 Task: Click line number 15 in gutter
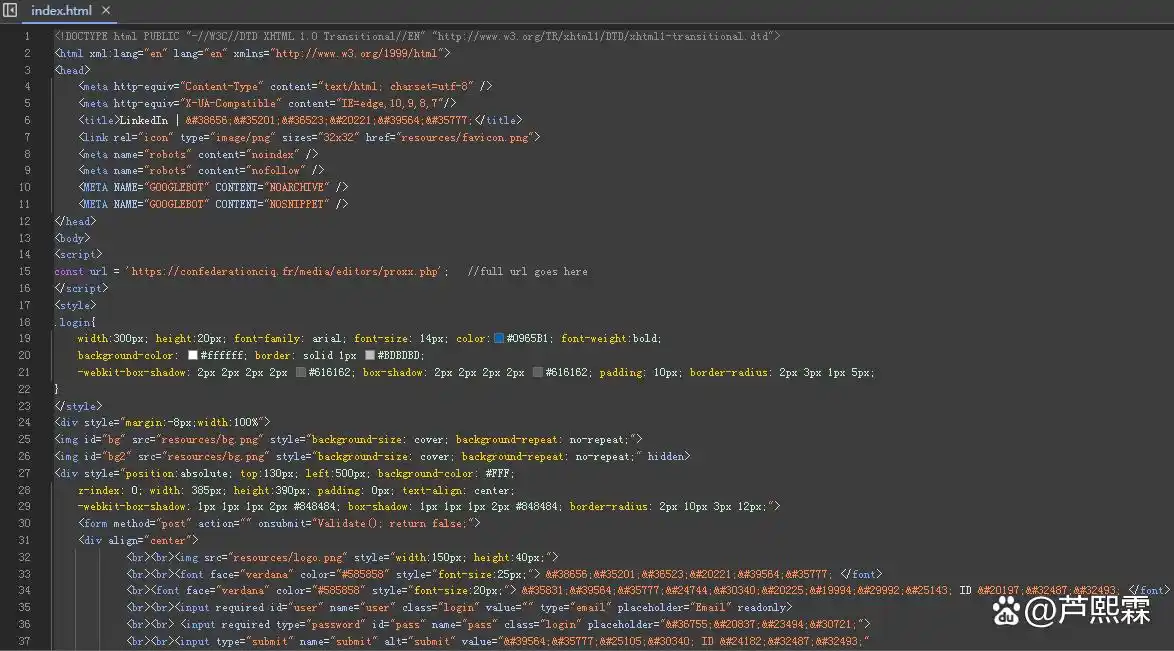25,271
